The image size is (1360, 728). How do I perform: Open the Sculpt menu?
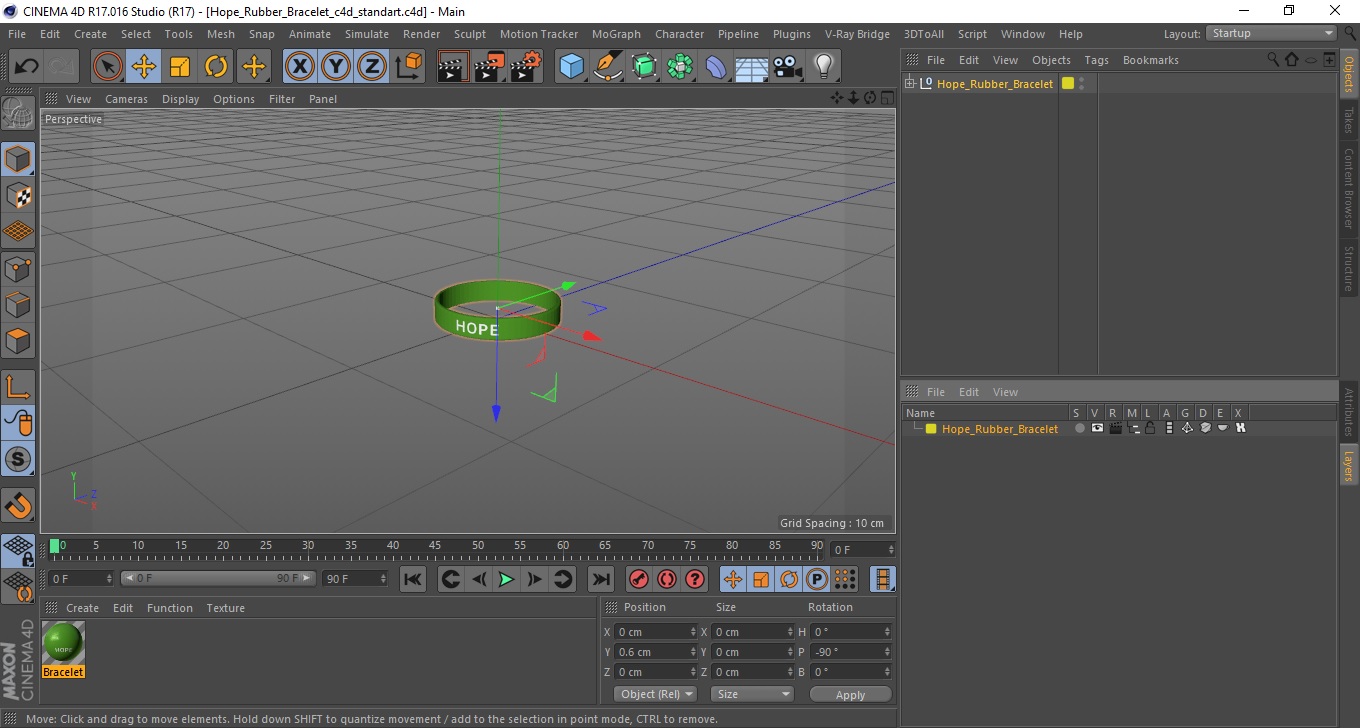470,34
